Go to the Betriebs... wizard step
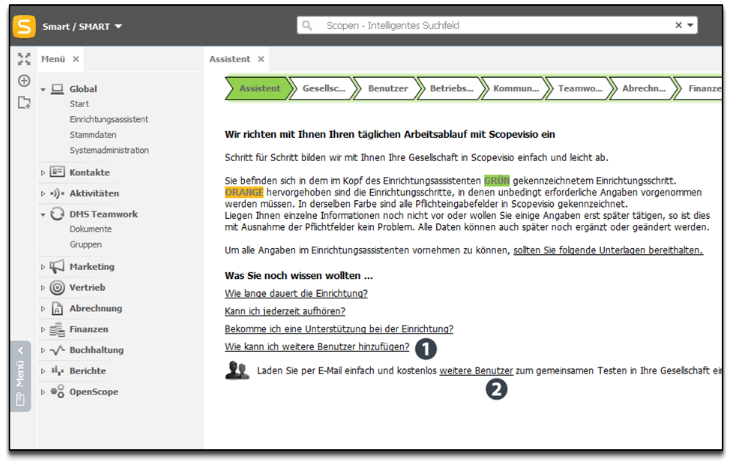Viewport: 732px width, 464px height. [x=451, y=88]
